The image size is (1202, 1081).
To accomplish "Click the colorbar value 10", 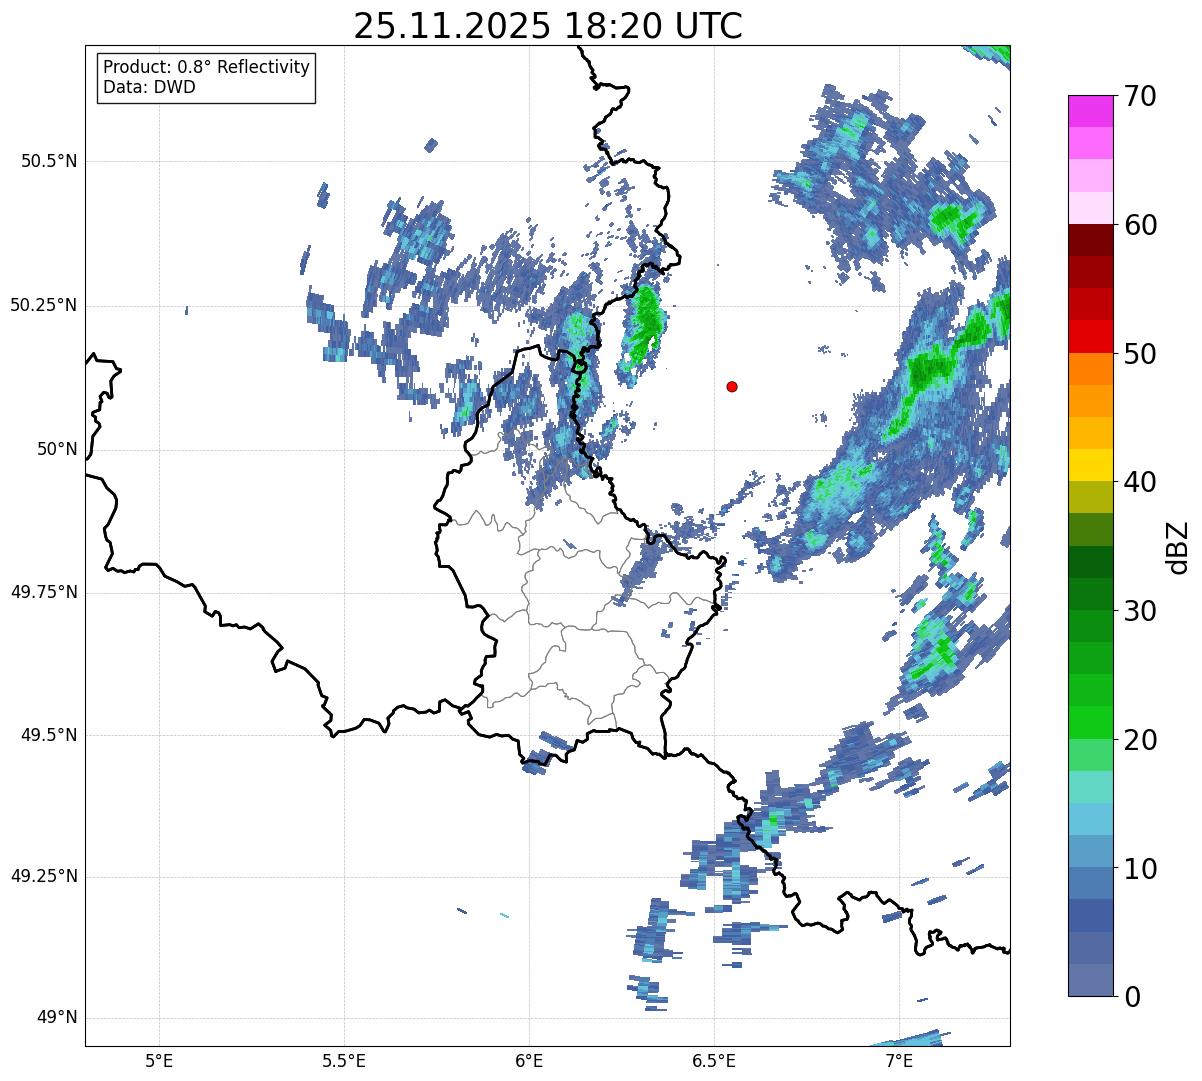I will point(1140,868).
